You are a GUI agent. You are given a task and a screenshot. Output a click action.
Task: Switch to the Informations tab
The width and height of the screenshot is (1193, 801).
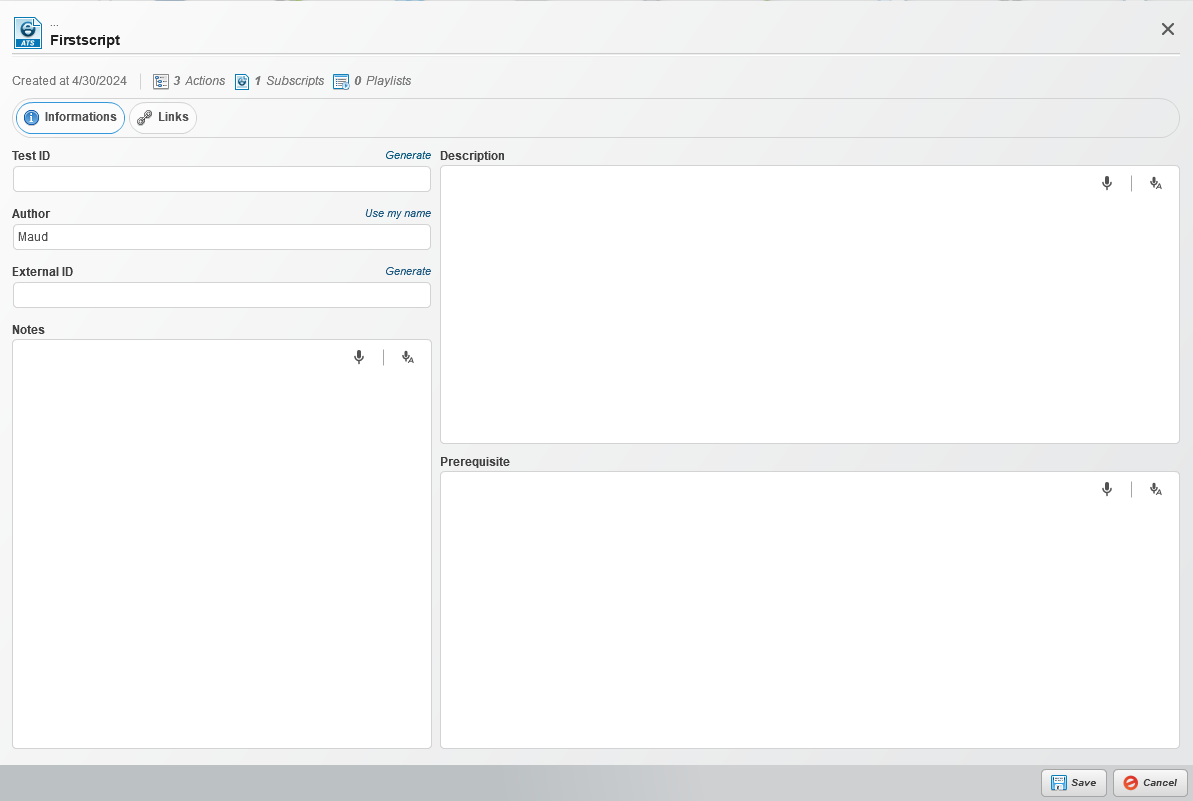pyautogui.click(x=70, y=118)
